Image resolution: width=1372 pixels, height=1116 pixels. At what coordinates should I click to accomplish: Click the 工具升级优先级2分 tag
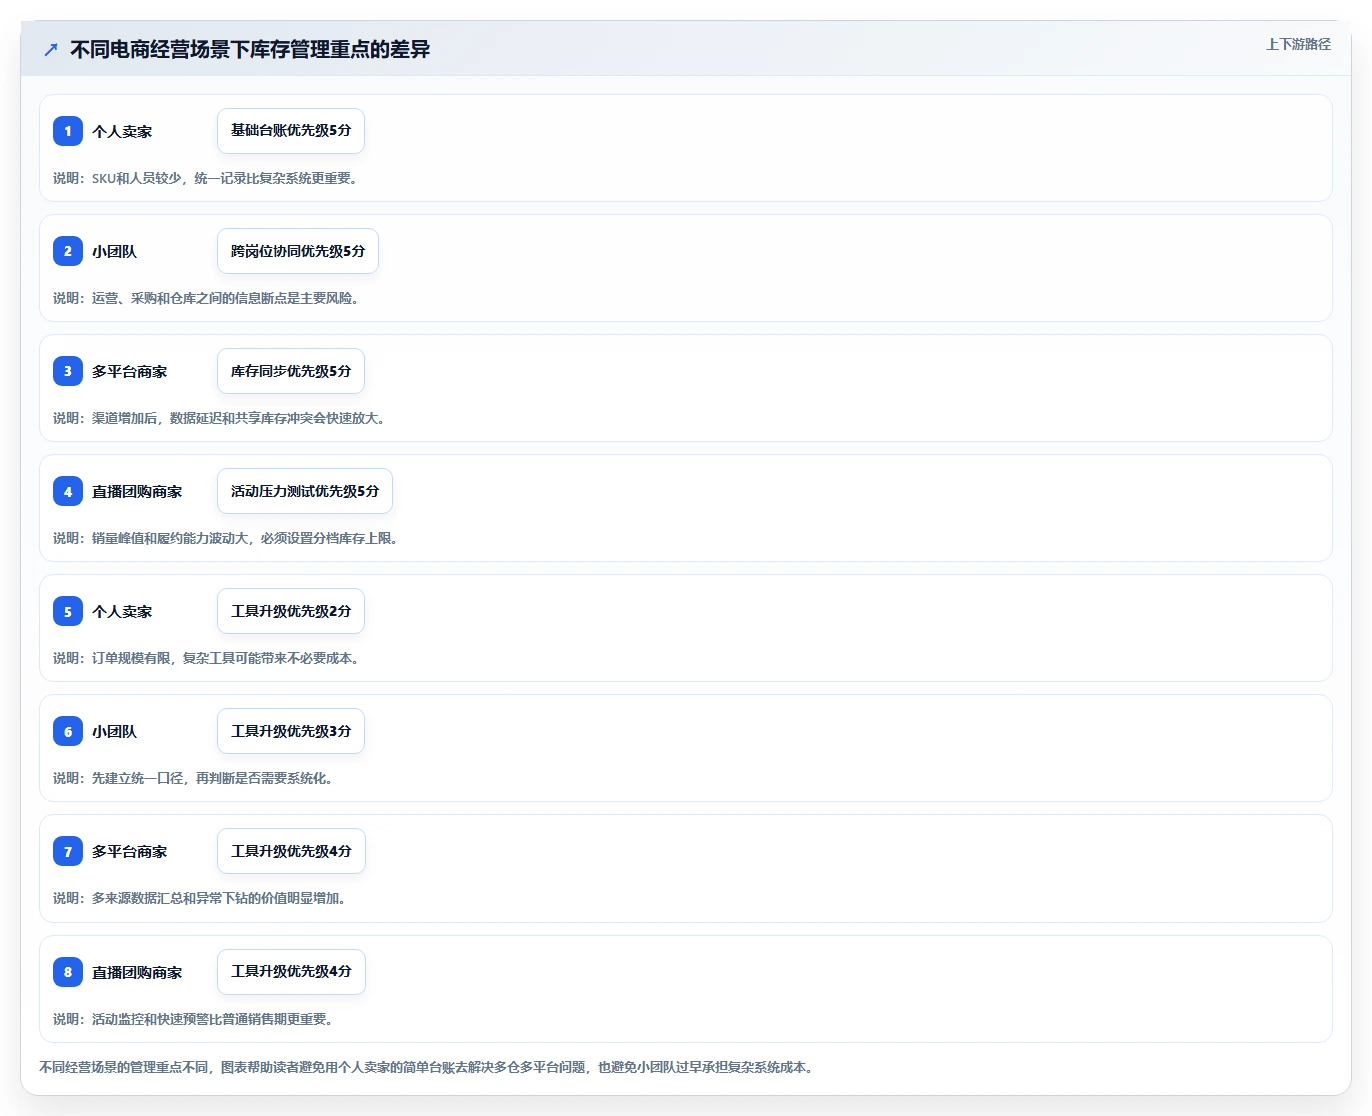(291, 611)
